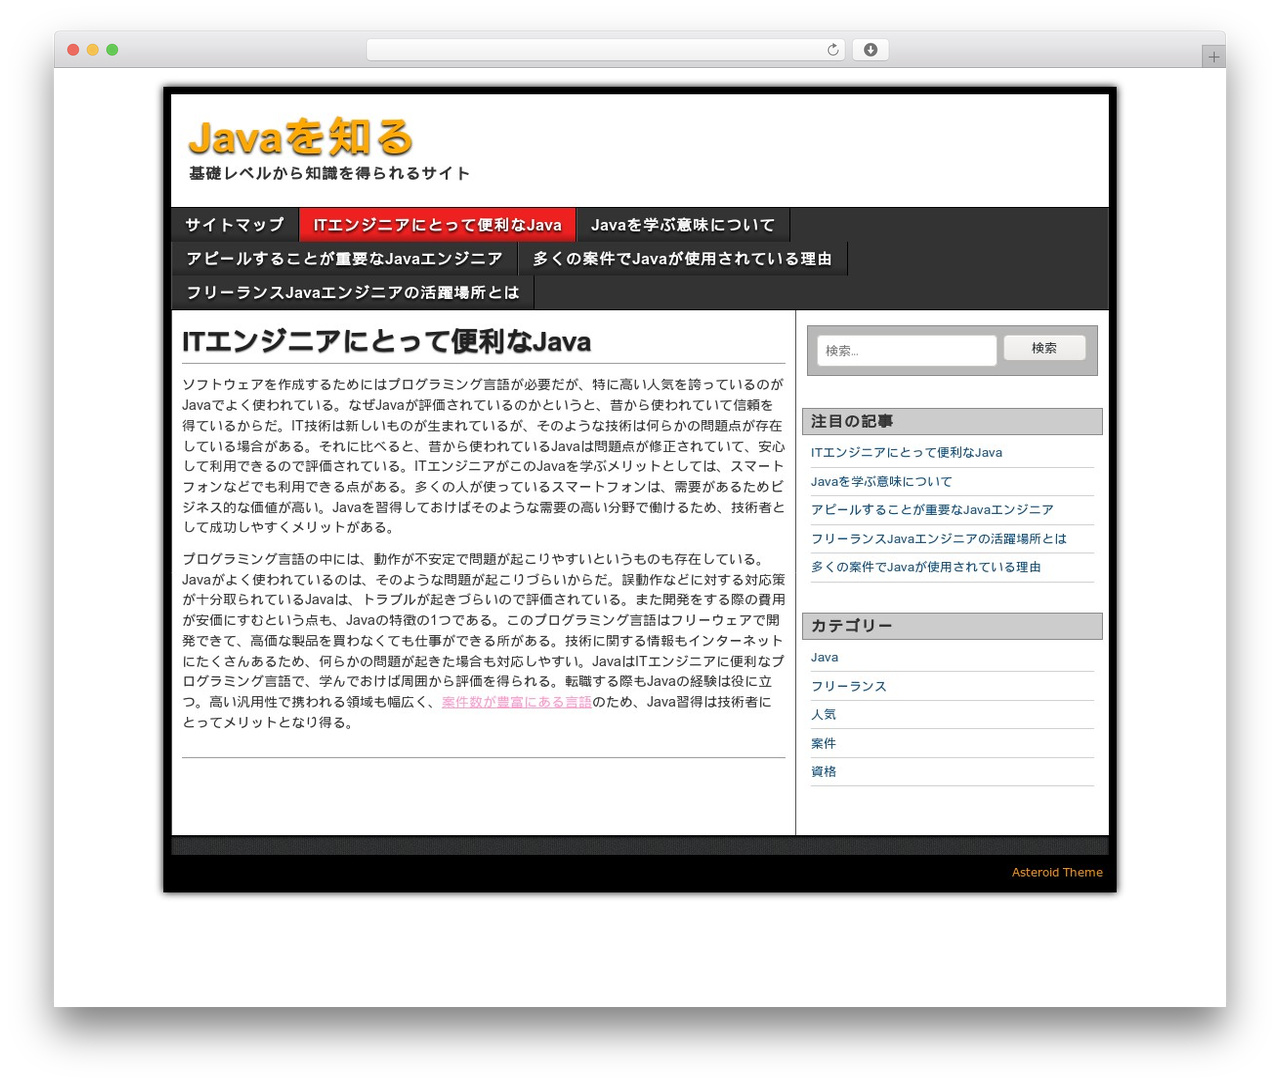Open the フリーランス category link
The height and width of the screenshot is (1084, 1280).
(848, 687)
